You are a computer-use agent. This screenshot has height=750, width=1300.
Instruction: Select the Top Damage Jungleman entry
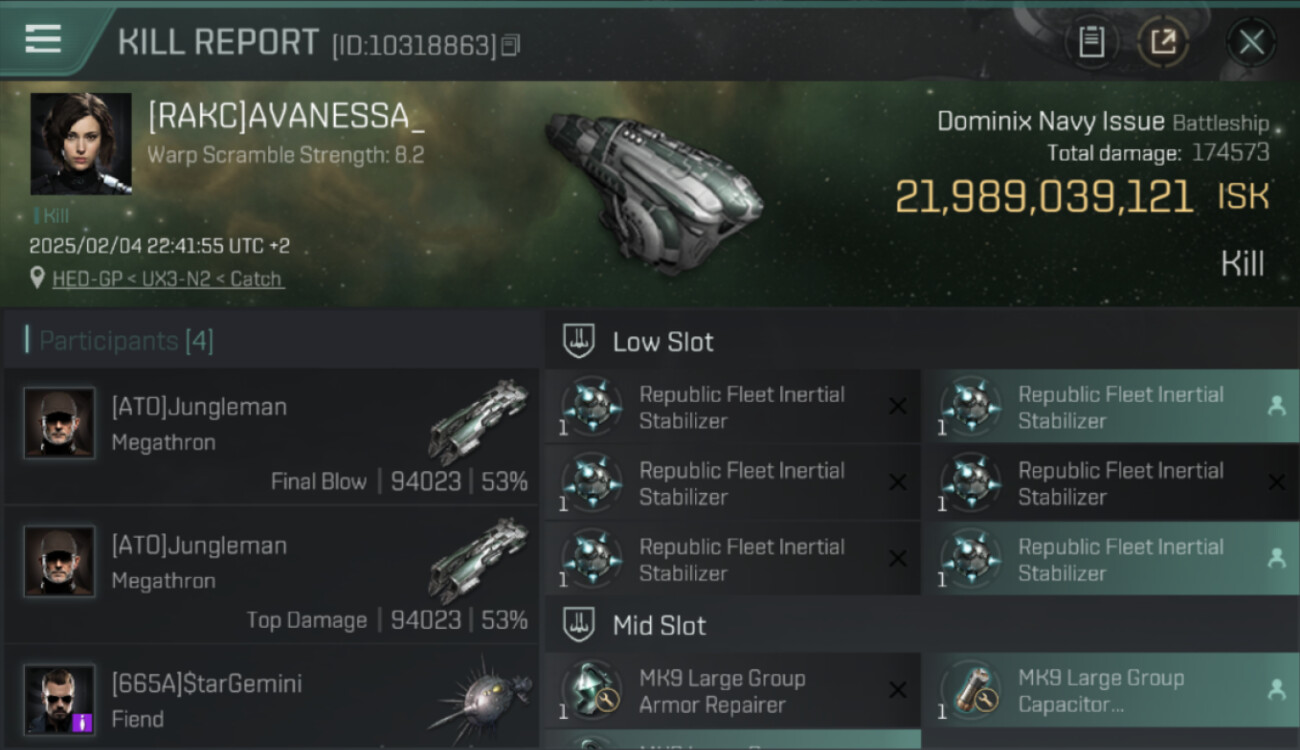tap(270, 577)
